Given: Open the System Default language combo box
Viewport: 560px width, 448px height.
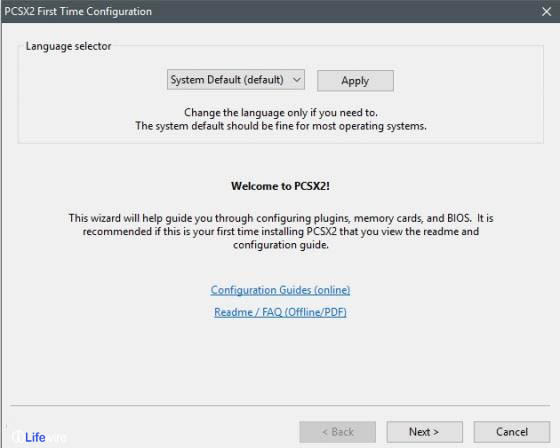Looking at the screenshot, I should point(236,80).
